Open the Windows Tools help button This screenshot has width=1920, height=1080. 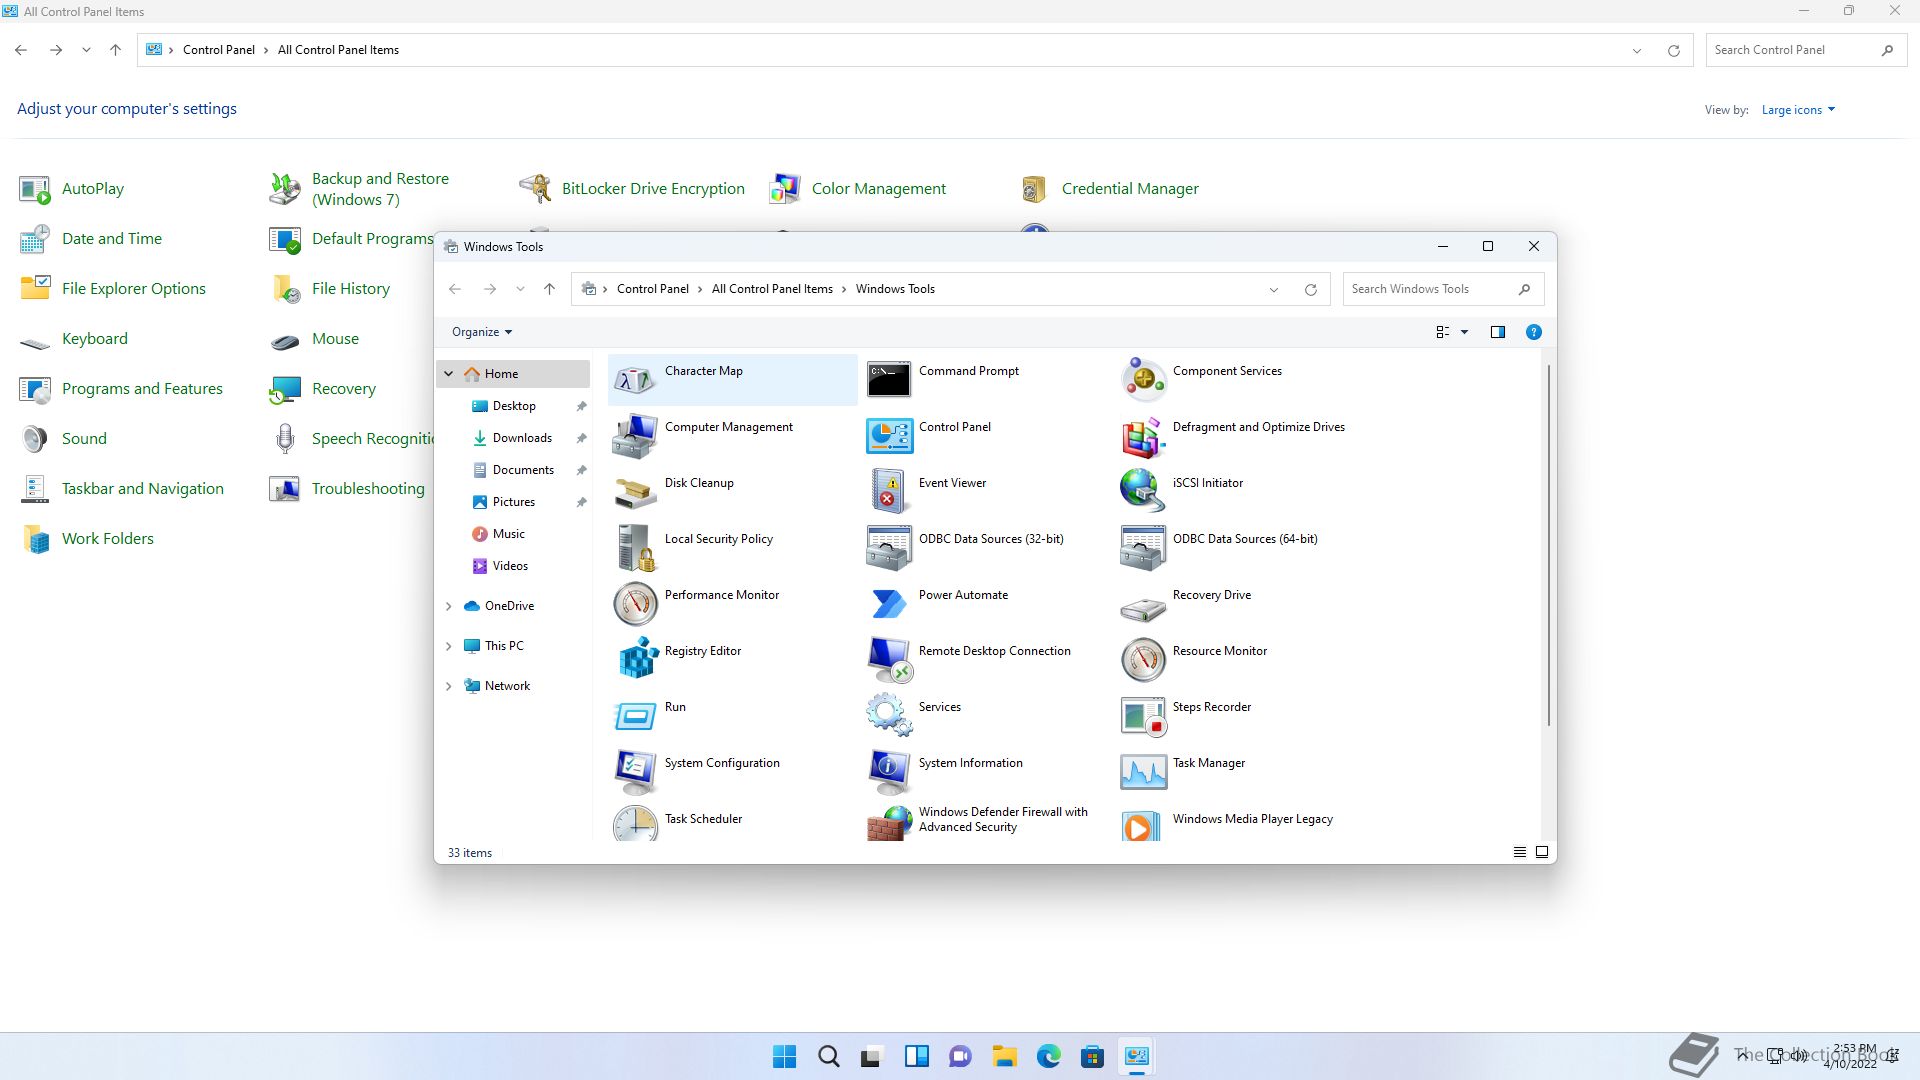coord(1533,332)
